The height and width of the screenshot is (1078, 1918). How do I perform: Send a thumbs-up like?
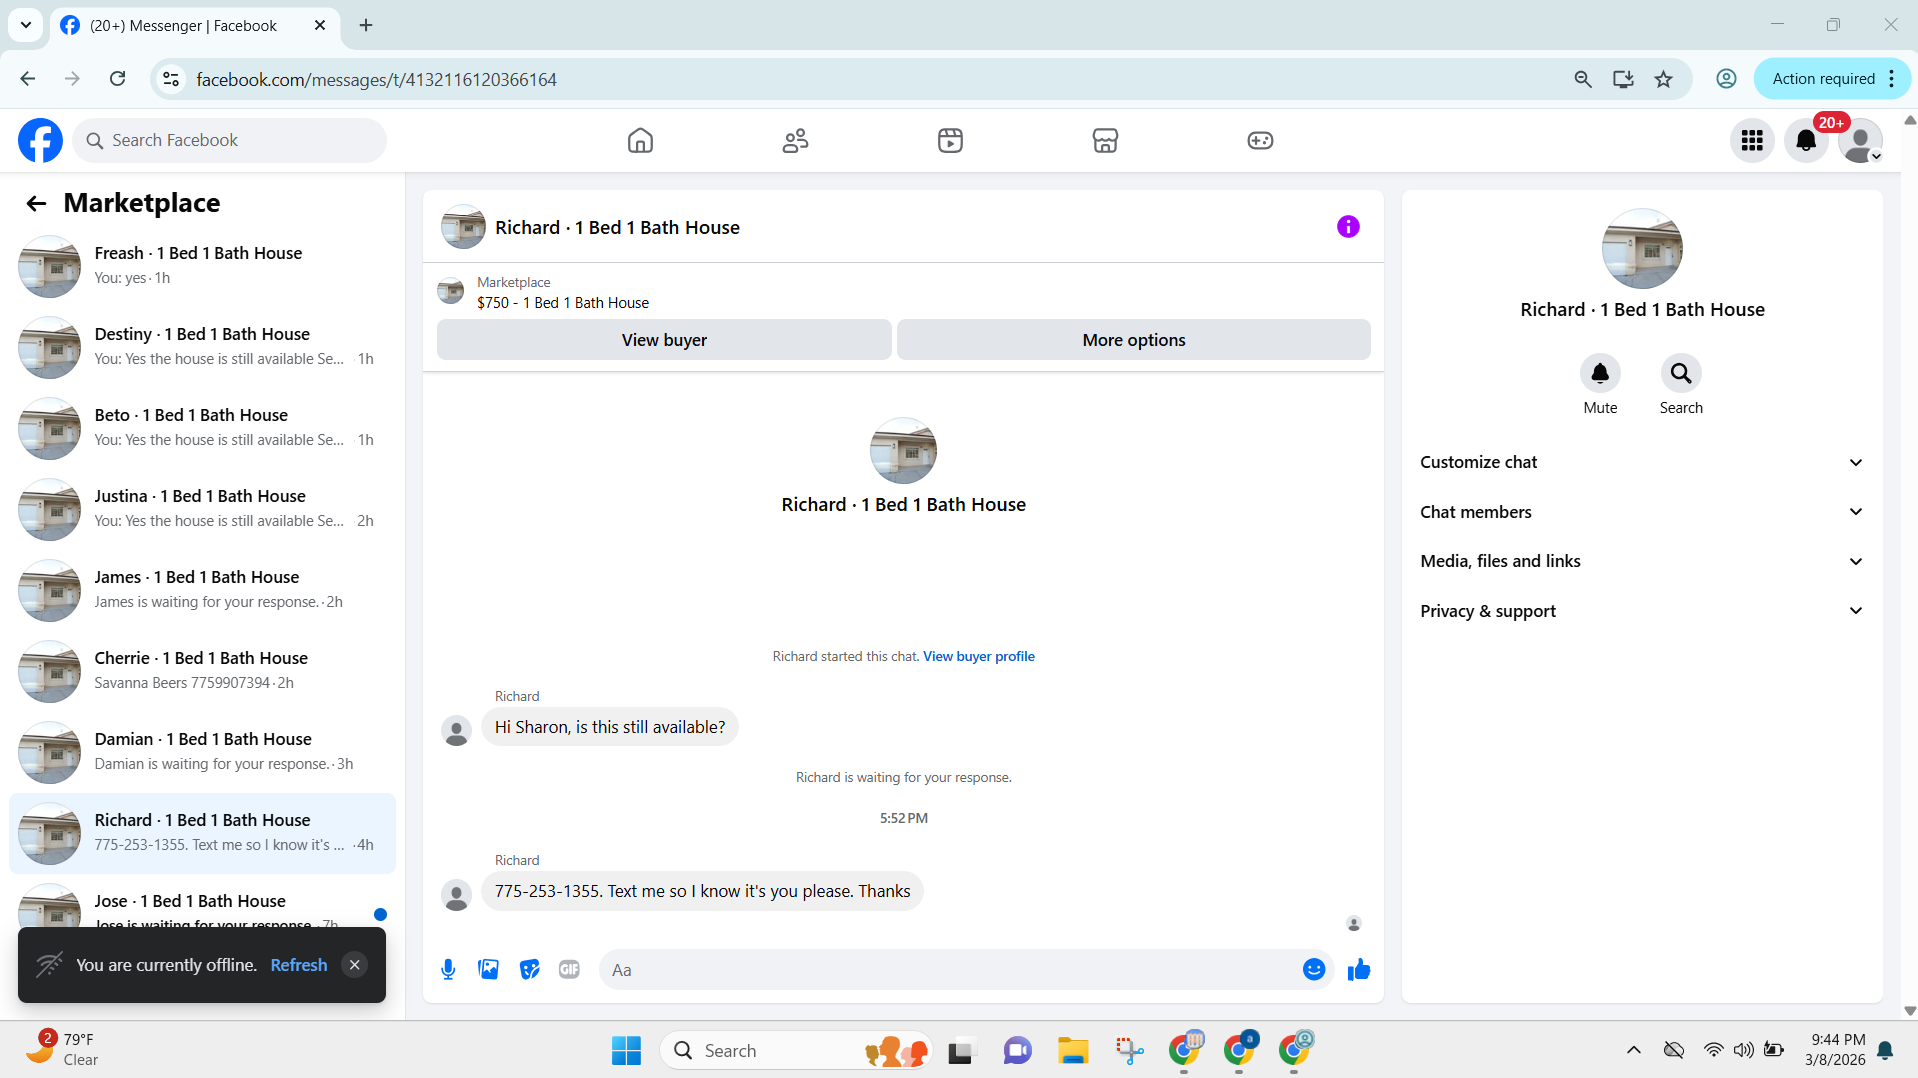[x=1358, y=969]
